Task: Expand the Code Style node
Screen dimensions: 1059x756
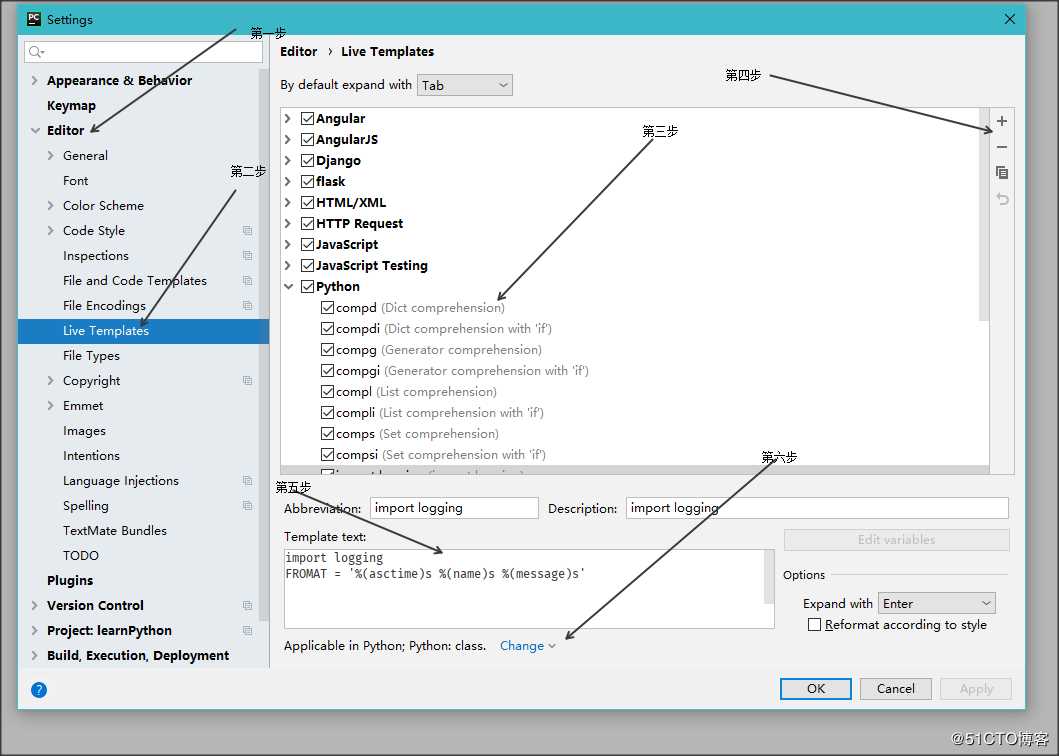Action: (51, 230)
